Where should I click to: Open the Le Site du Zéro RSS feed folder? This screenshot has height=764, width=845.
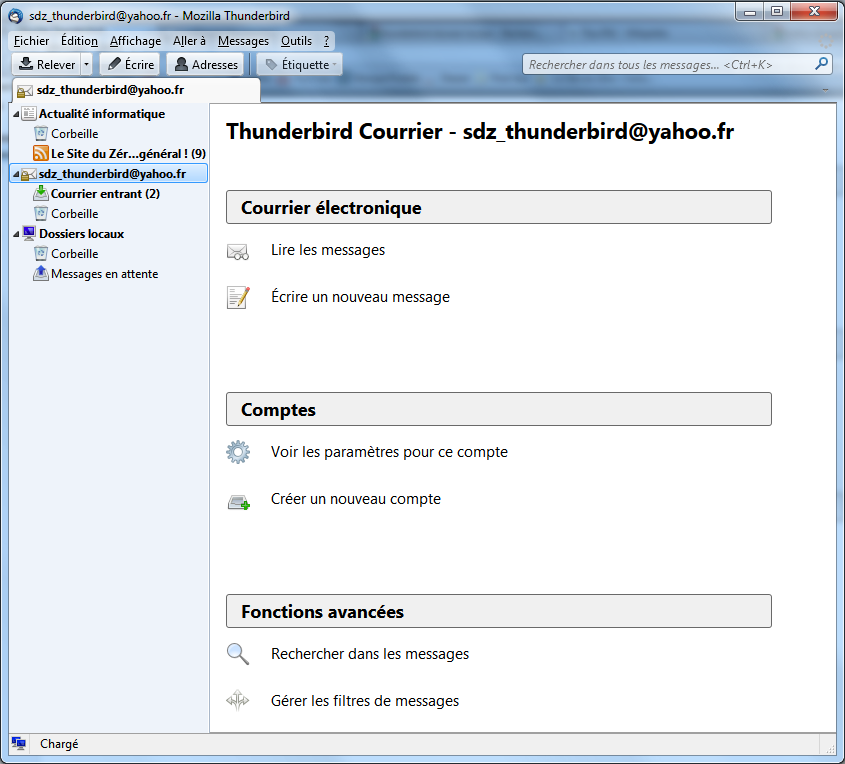(x=127, y=154)
